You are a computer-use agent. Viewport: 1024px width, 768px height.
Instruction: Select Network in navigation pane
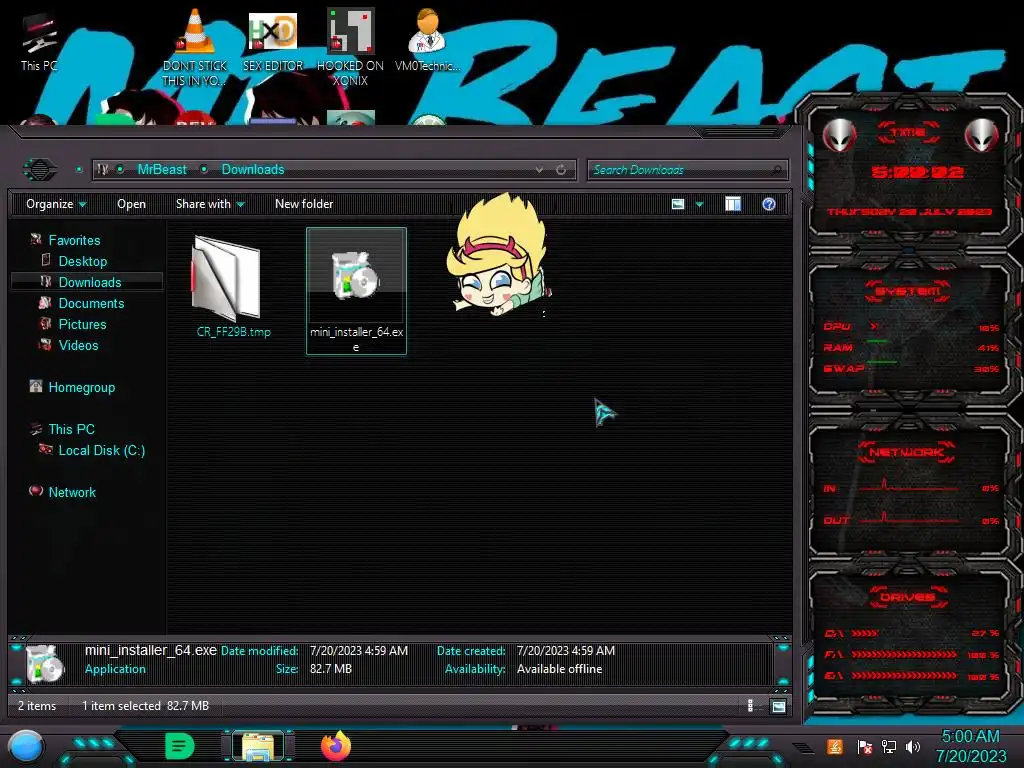click(72, 492)
